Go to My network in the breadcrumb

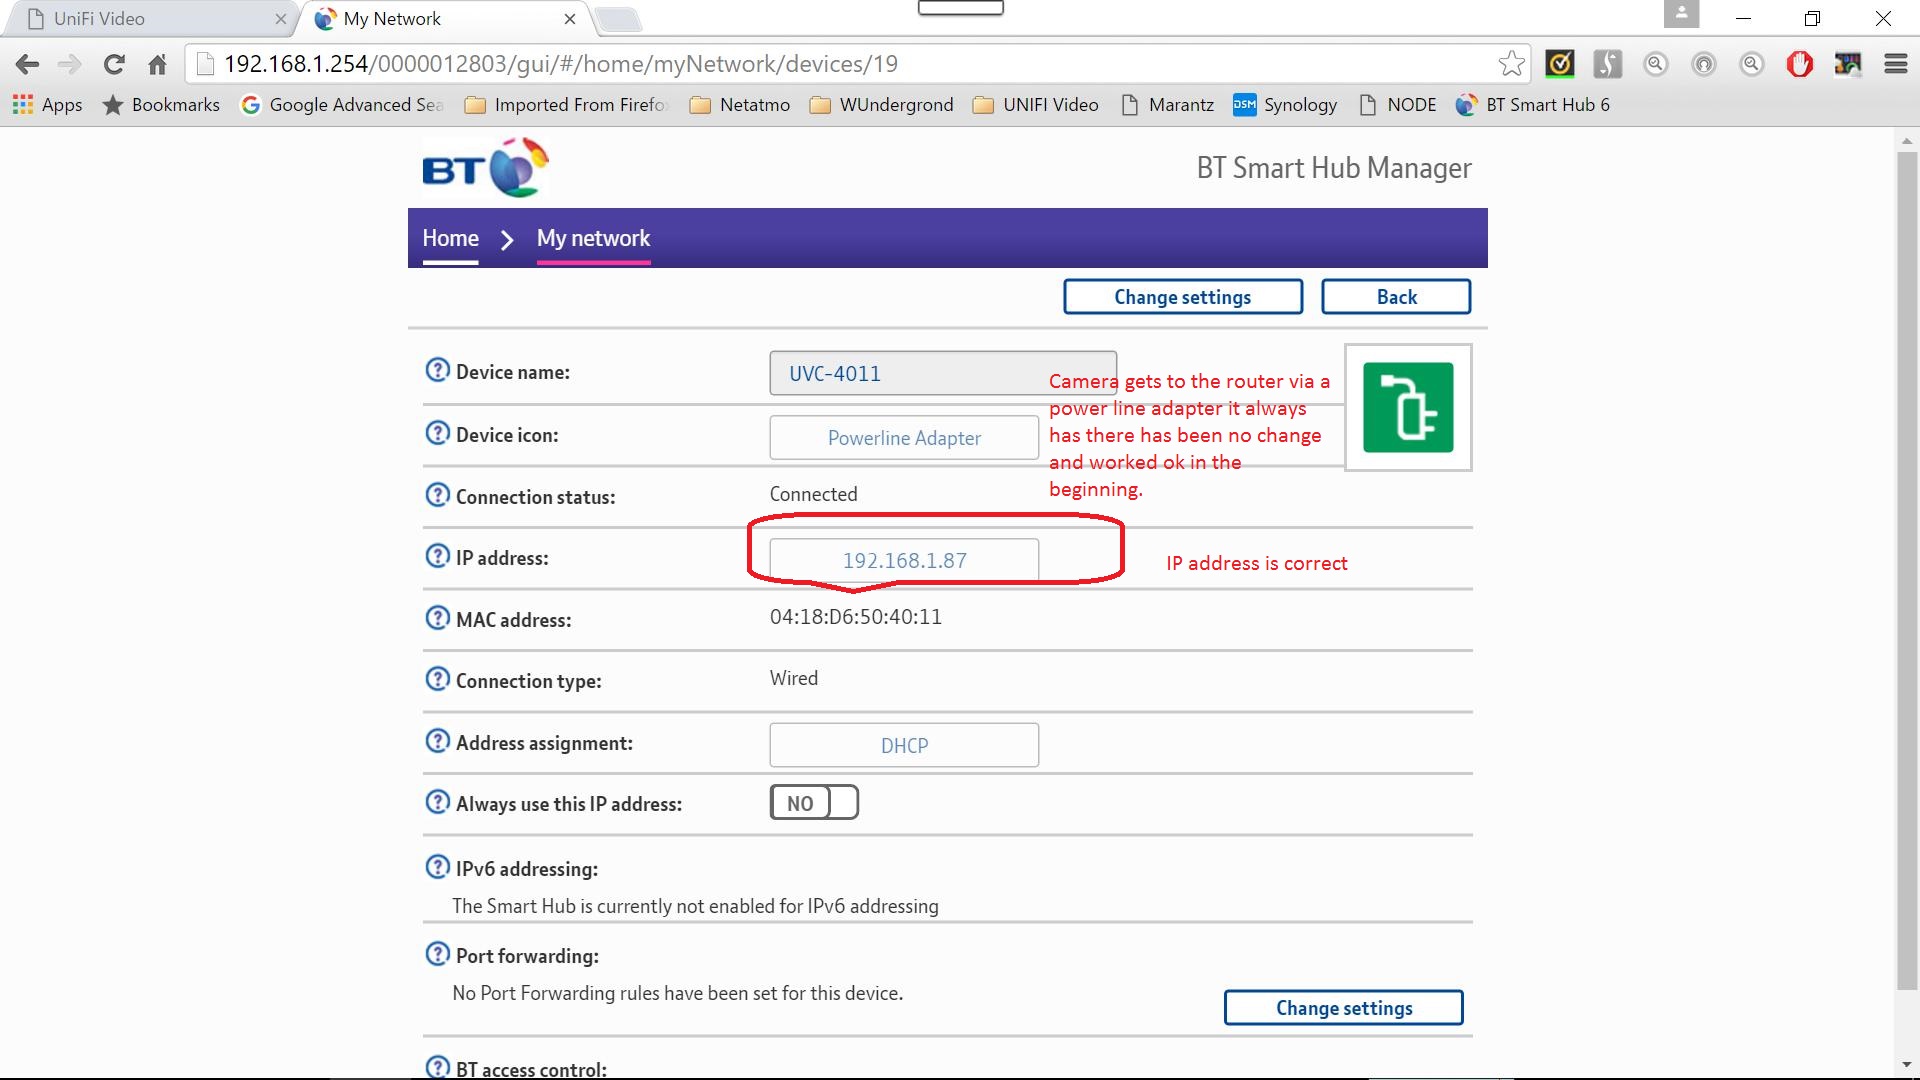[x=593, y=238]
